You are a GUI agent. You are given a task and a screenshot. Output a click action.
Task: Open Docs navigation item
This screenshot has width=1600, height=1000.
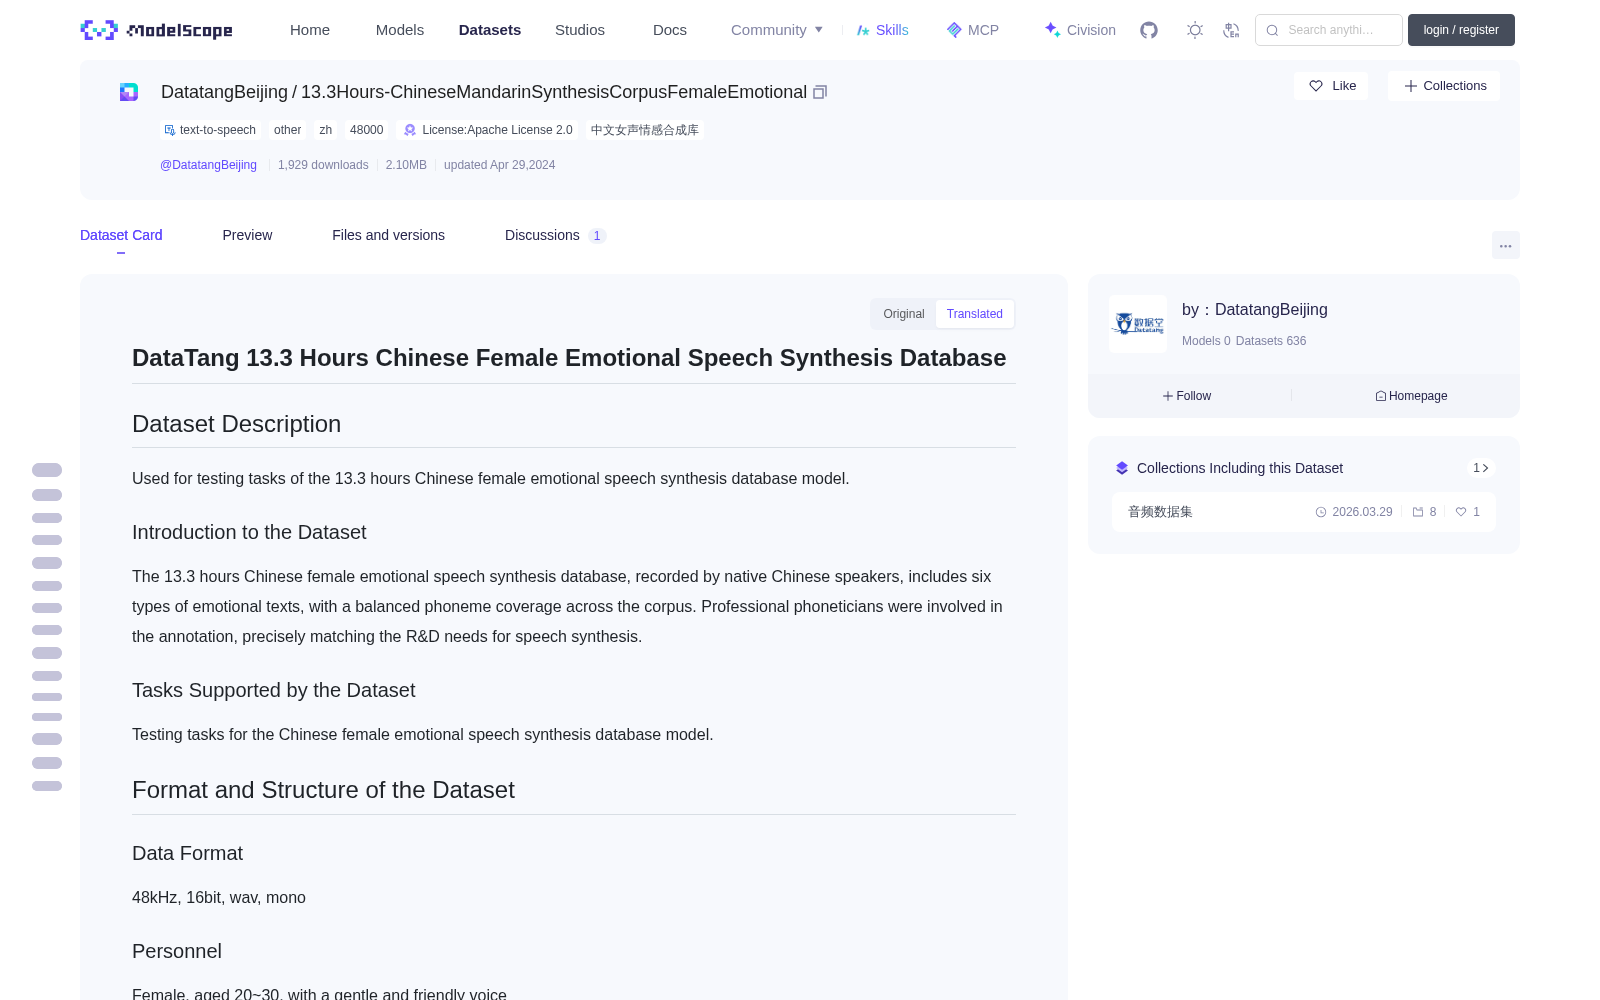tap(670, 30)
